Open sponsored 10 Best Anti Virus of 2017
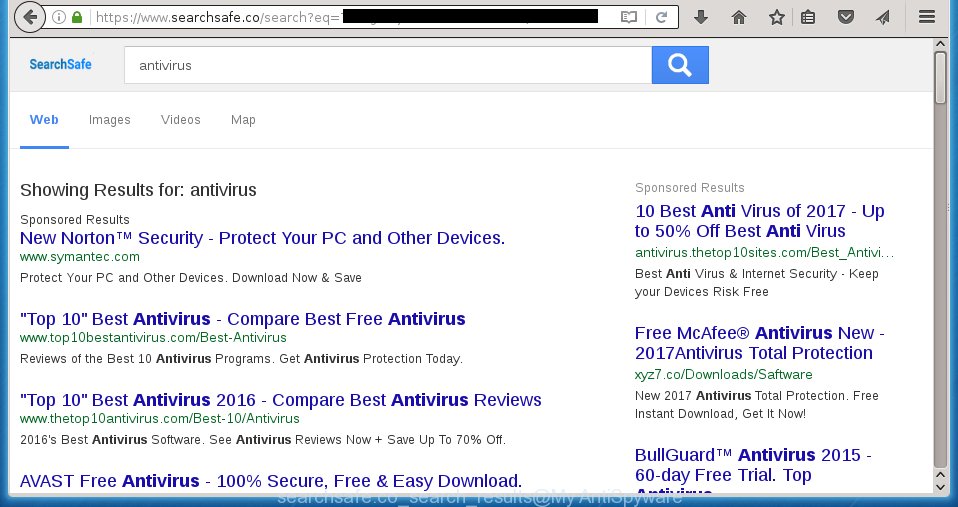The width and height of the screenshot is (958, 507). click(x=759, y=221)
